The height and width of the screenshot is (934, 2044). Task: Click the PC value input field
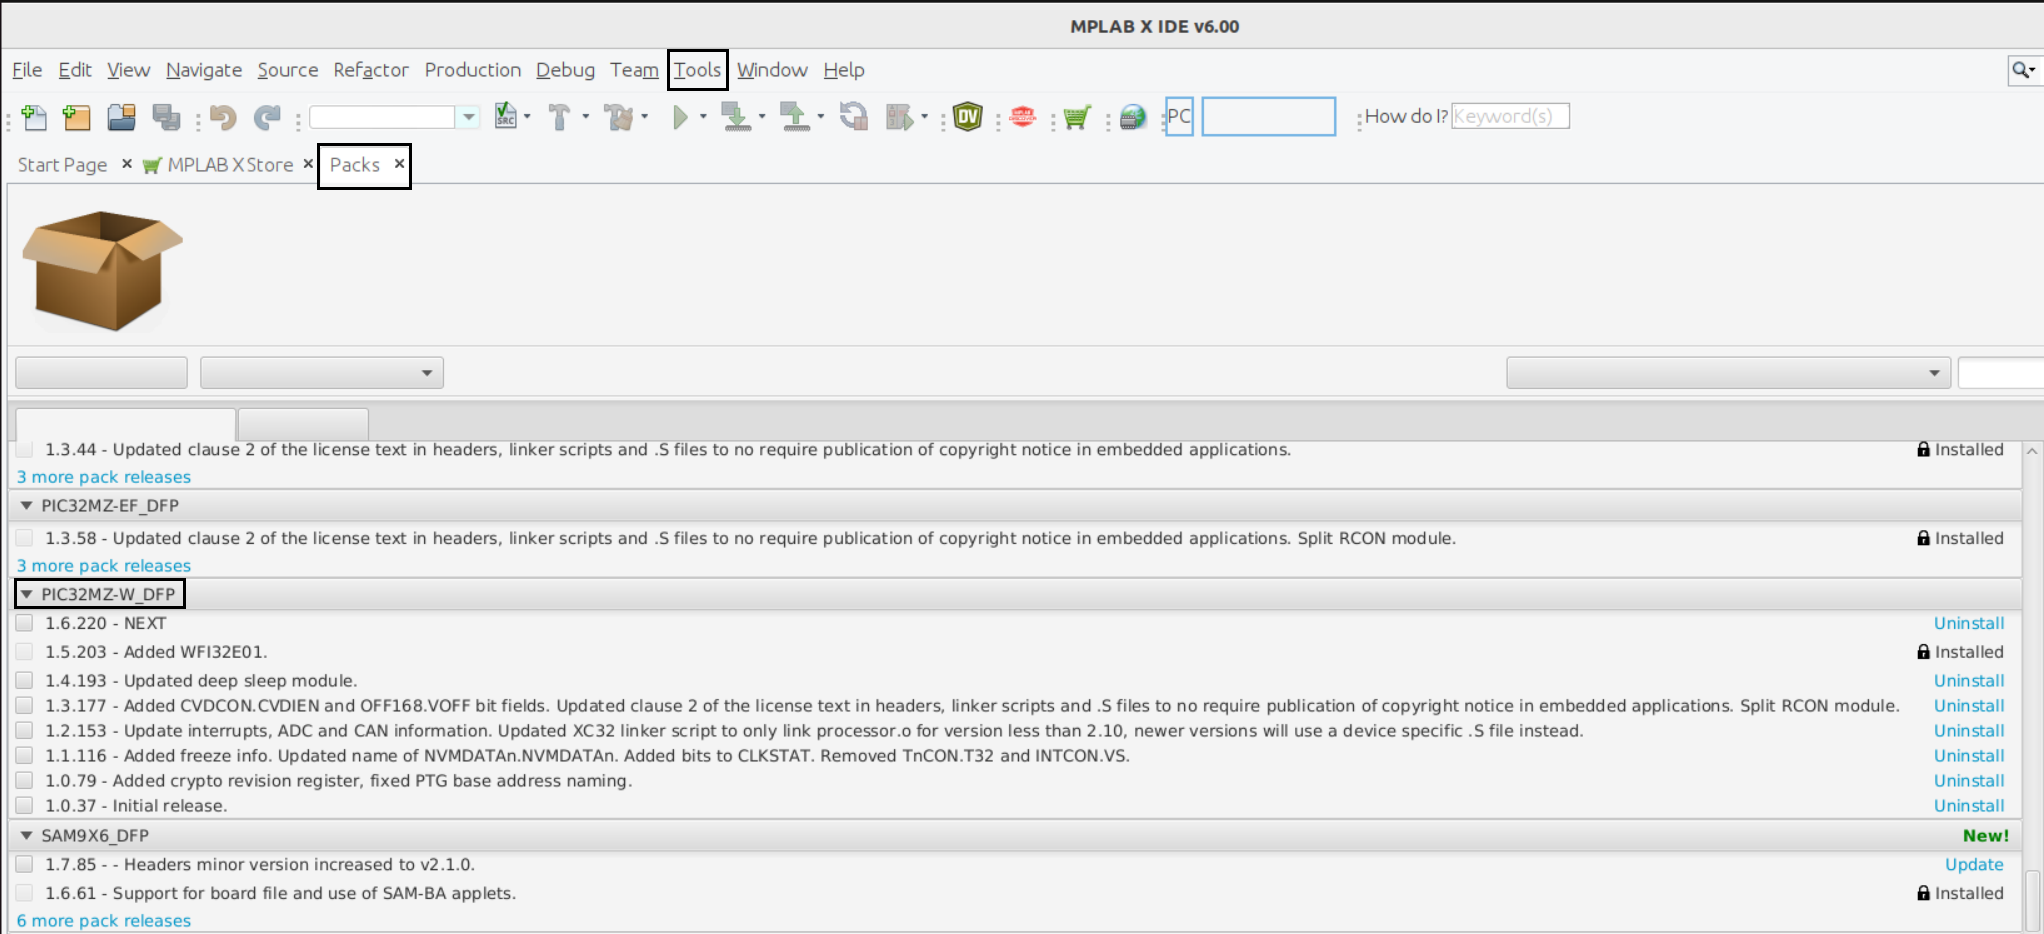pos(1268,116)
